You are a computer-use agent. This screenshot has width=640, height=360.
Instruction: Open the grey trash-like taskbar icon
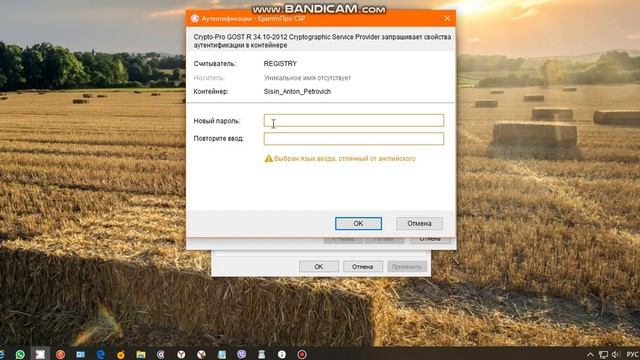click(x=262, y=354)
